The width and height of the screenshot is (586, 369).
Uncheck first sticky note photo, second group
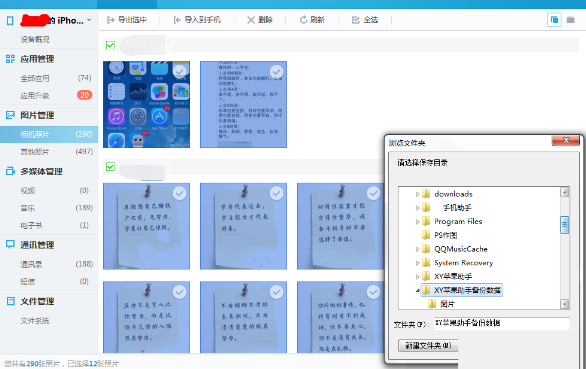[x=180, y=193]
